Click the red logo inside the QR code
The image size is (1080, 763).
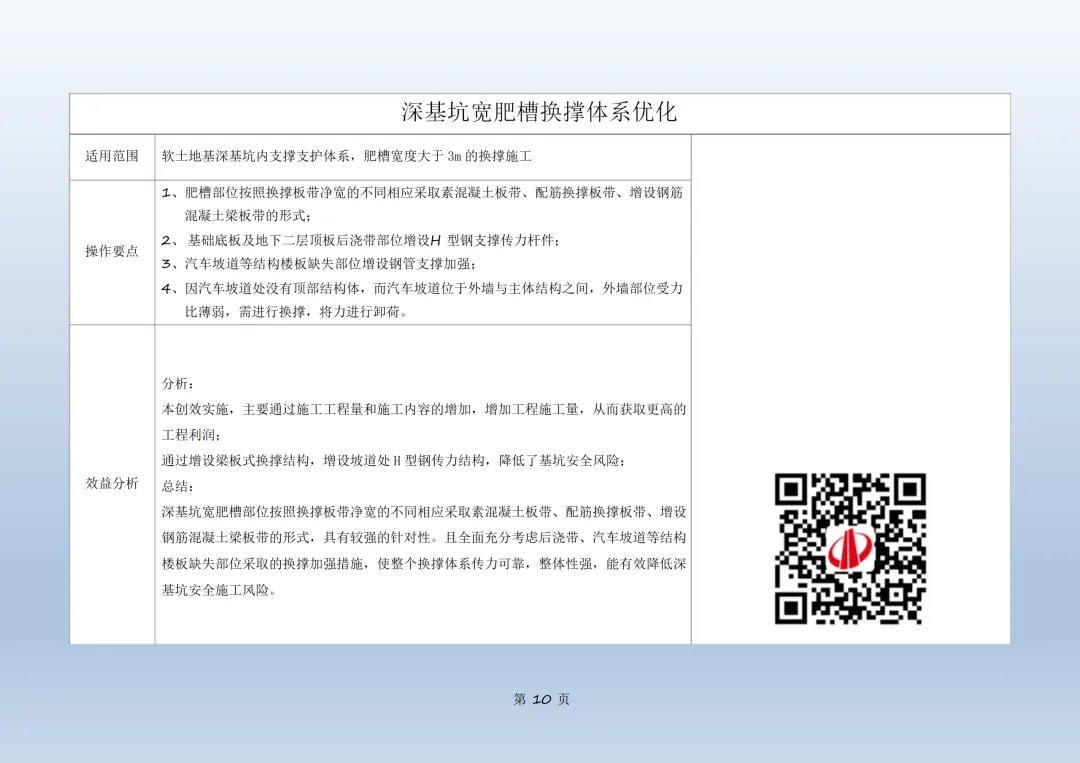pyautogui.click(x=850, y=550)
